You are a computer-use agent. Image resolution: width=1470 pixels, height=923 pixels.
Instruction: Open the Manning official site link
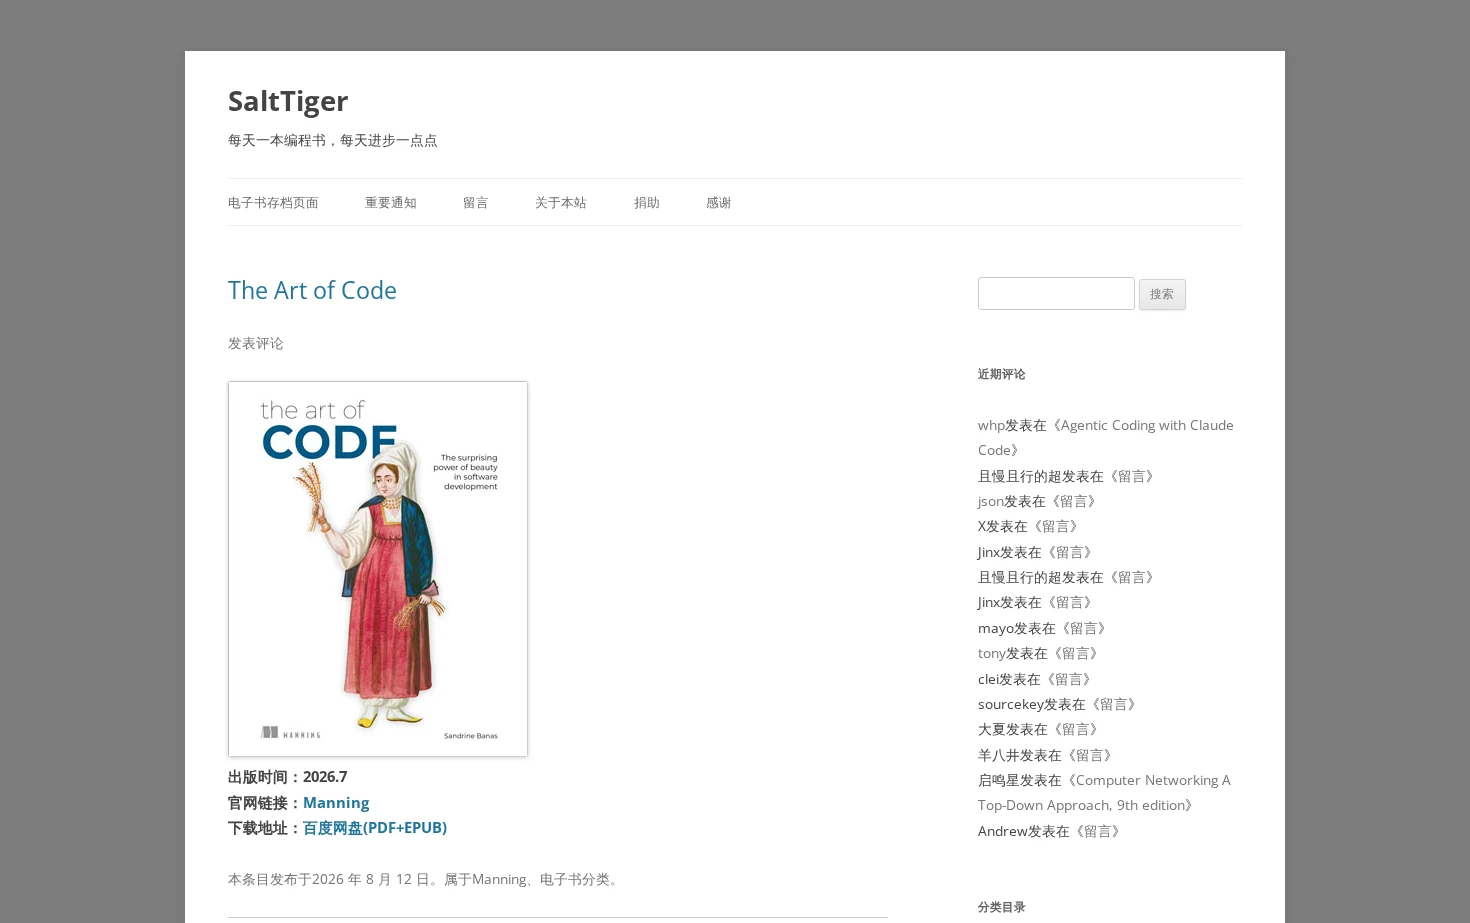(x=336, y=803)
